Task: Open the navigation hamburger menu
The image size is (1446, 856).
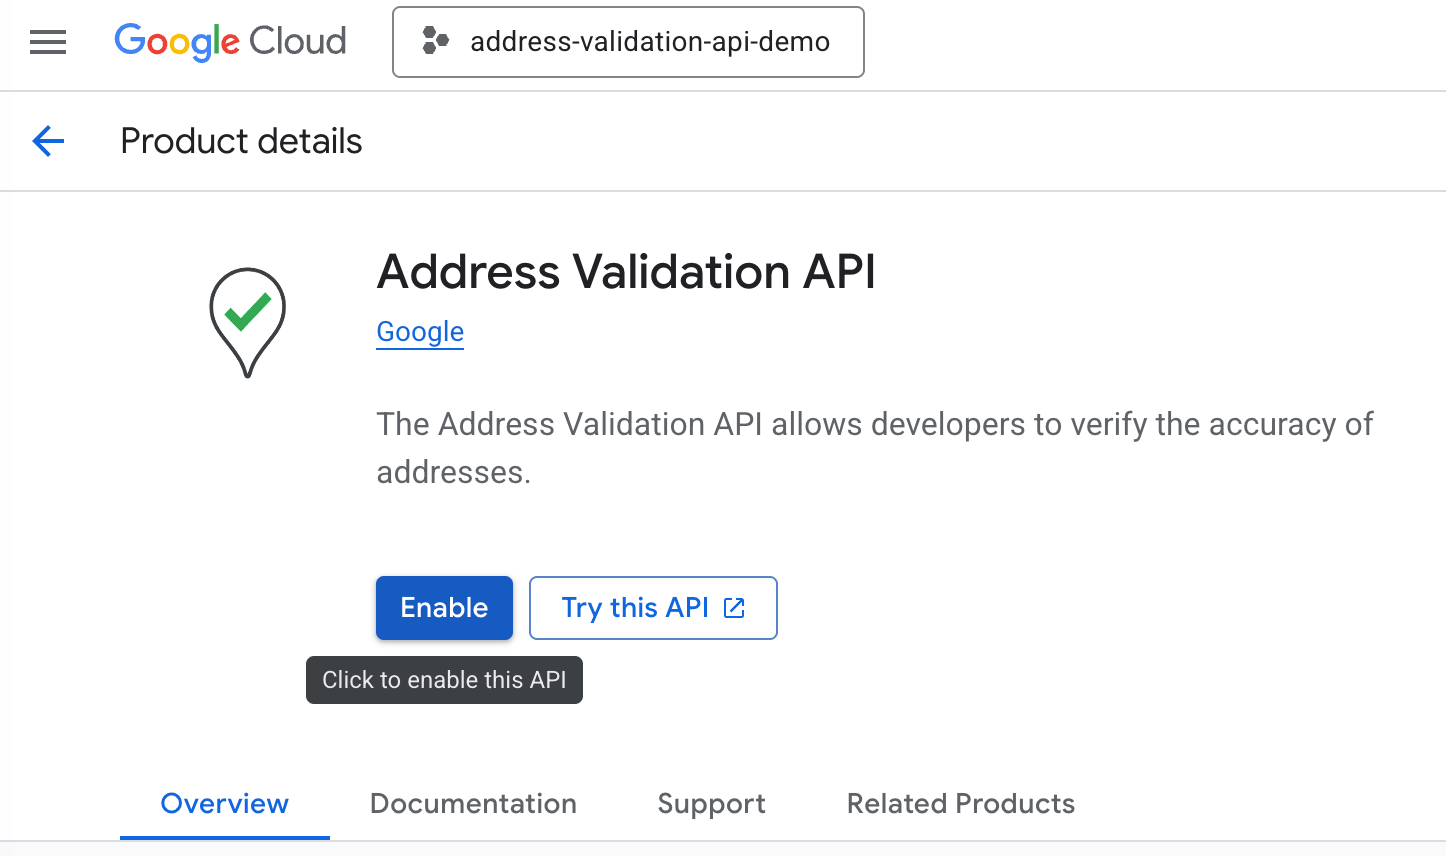Action: pyautogui.click(x=47, y=42)
